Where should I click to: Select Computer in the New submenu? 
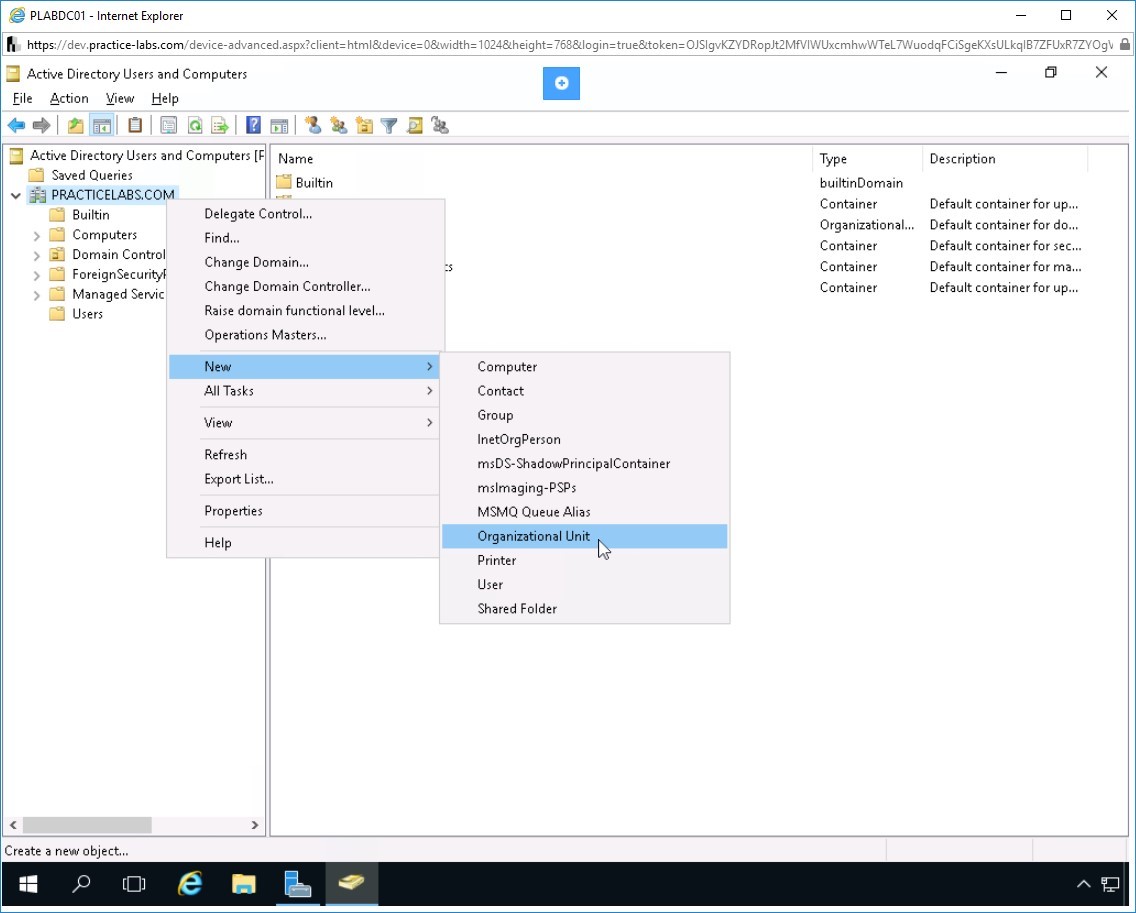tap(585, 367)
